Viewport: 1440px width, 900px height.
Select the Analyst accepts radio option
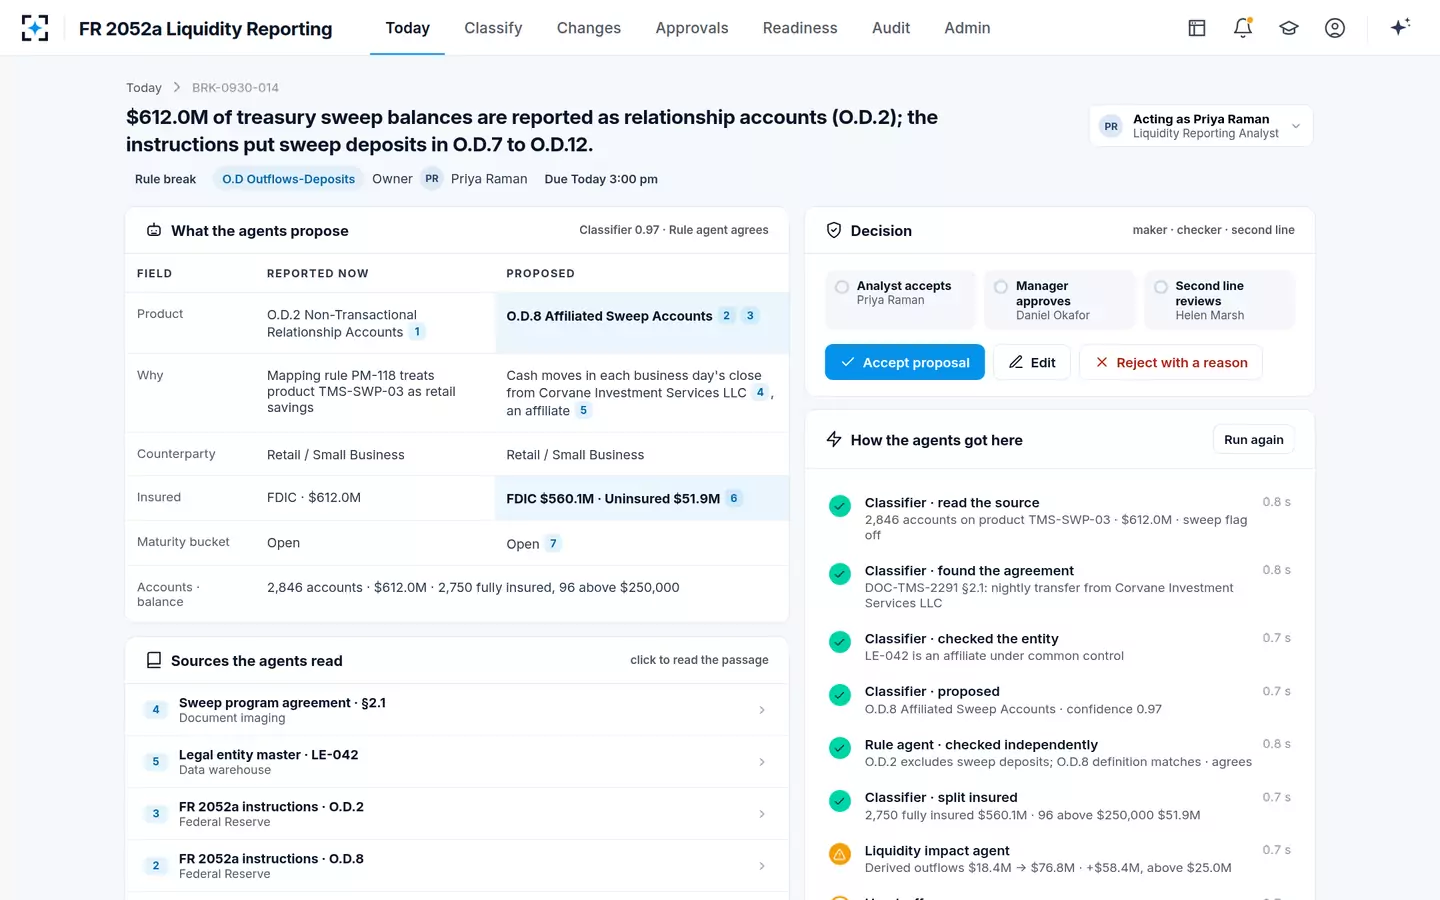coord(842,287)
